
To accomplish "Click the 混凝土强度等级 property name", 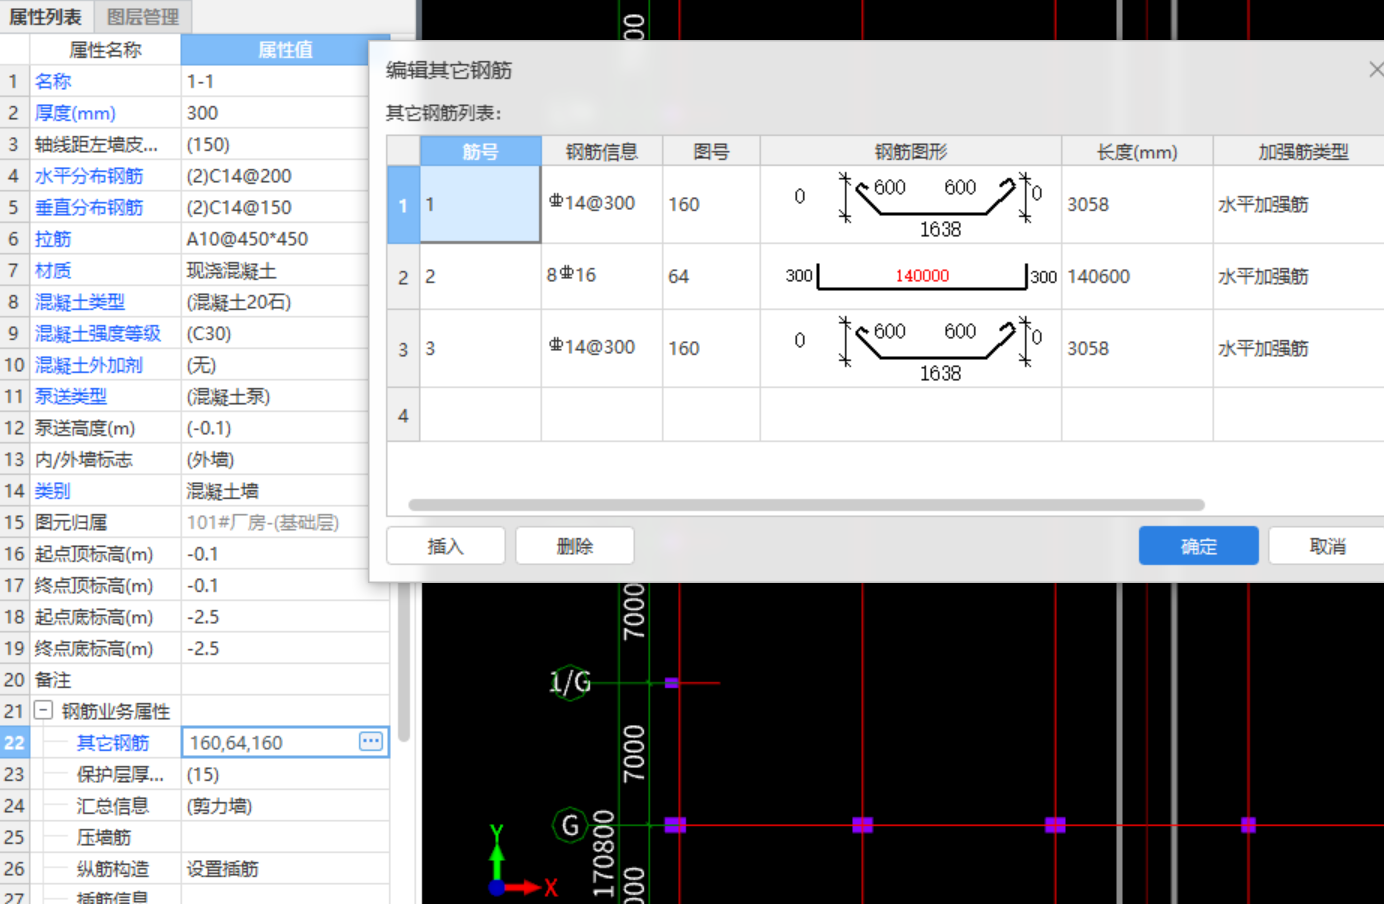I will click(x=98, y=333).
